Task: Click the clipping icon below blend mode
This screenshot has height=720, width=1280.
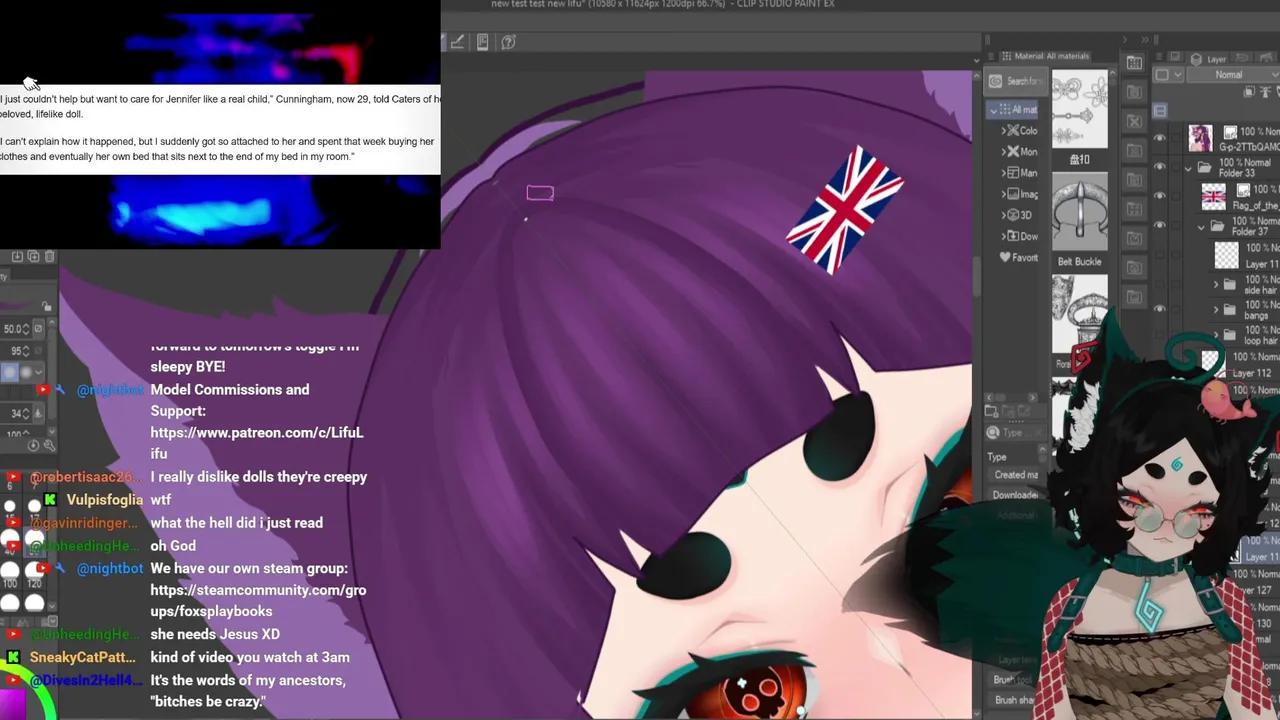Action: (x=1250, y=92)
